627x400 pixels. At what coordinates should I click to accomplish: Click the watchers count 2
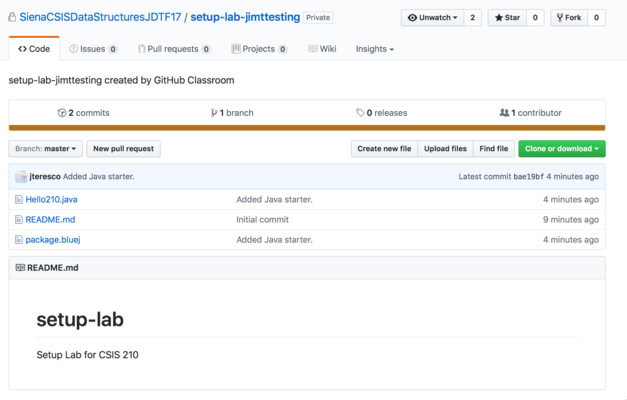coord(473,18)
